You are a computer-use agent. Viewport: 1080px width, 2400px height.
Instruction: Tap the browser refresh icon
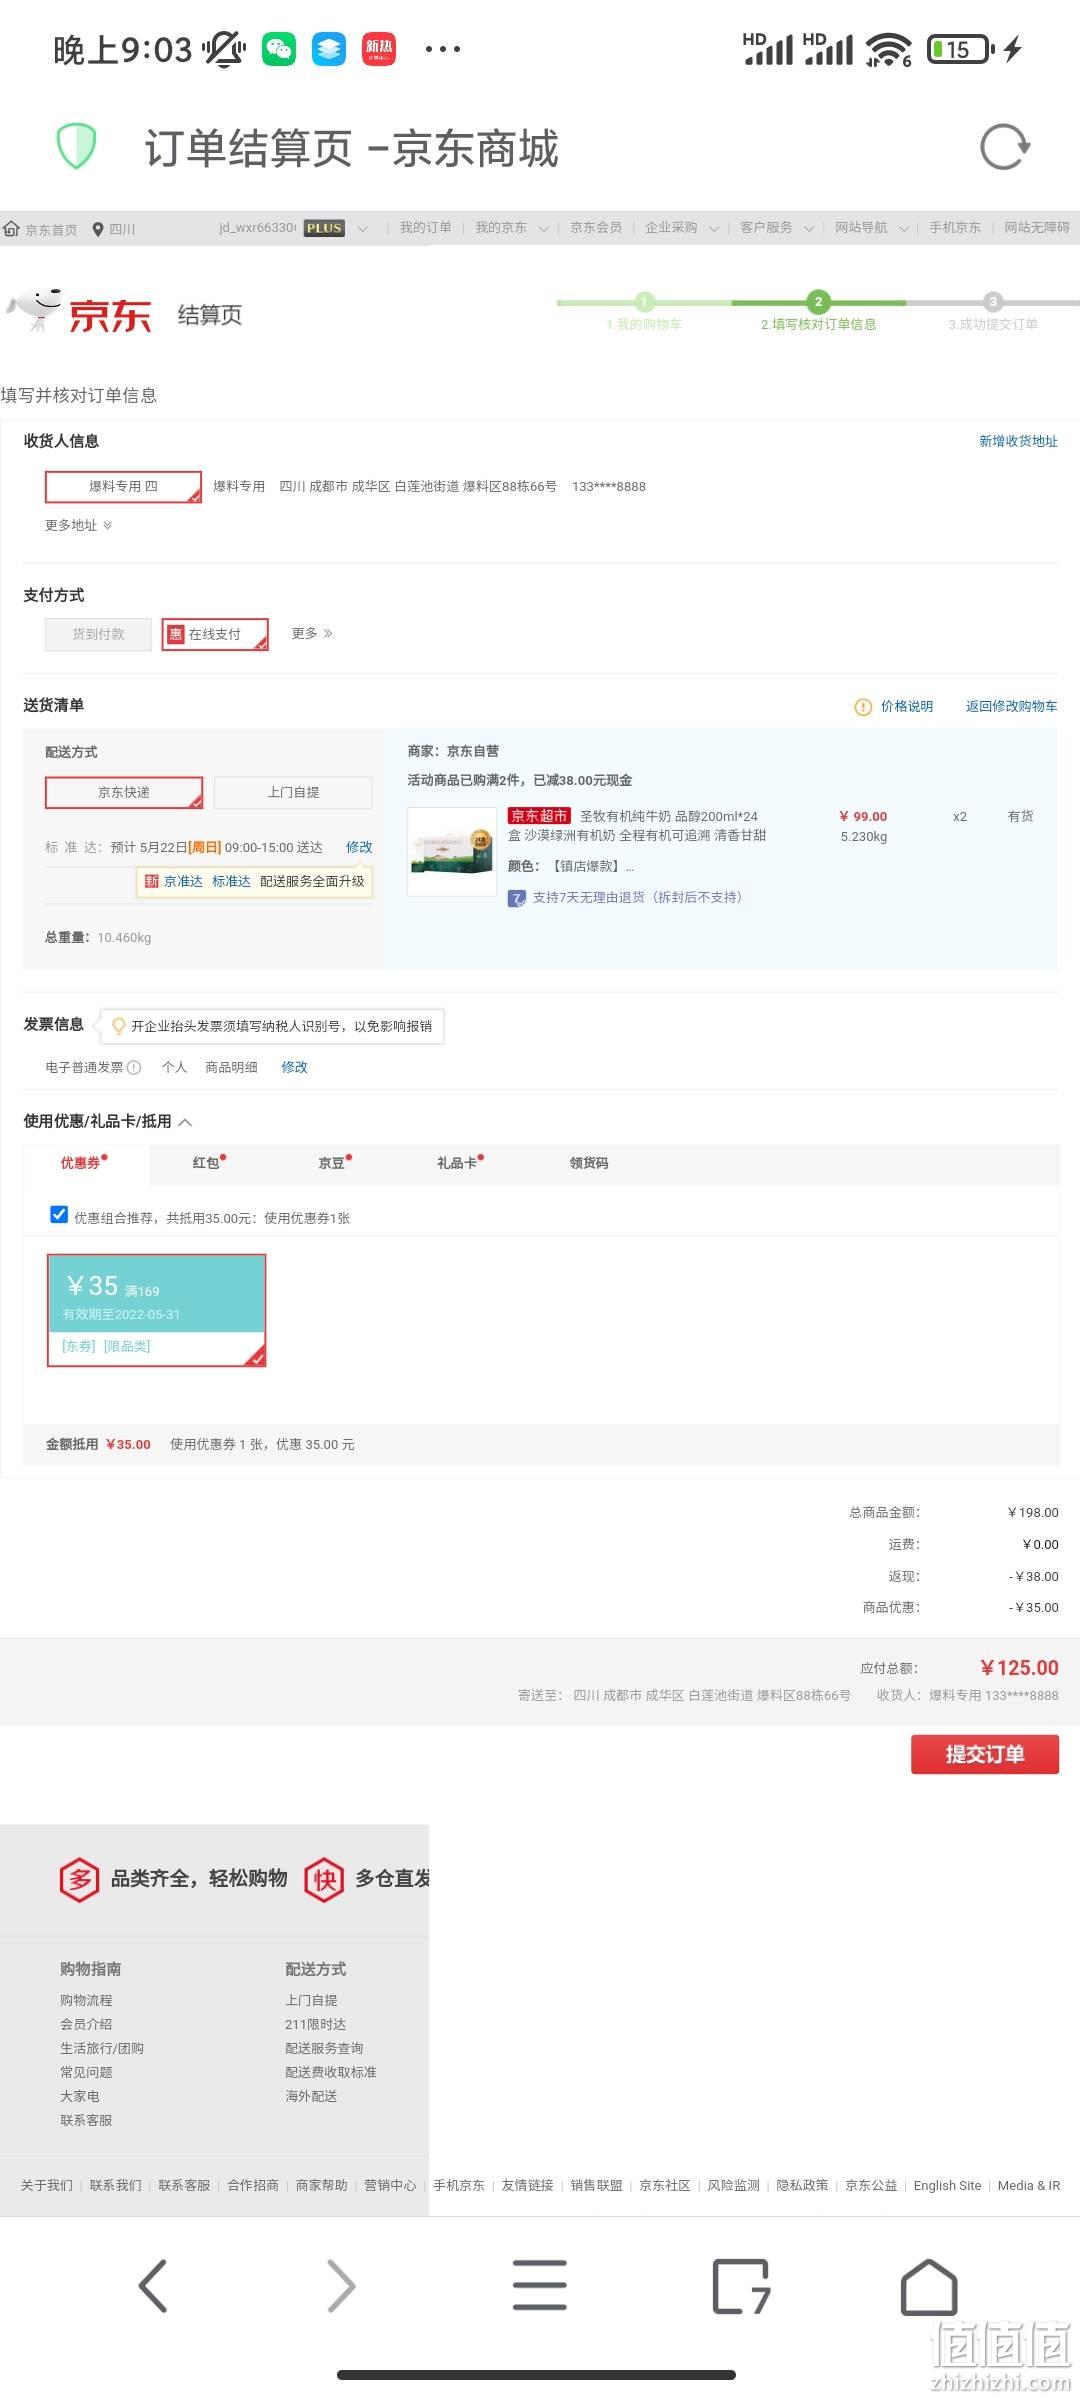pyautogui.click(x=1005, y=147)
